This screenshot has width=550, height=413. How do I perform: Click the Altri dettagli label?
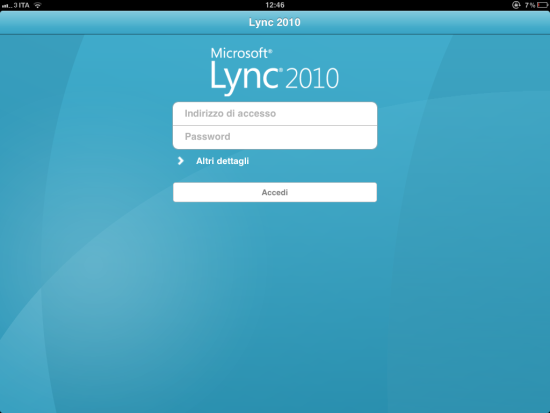[x=222, y=161]
